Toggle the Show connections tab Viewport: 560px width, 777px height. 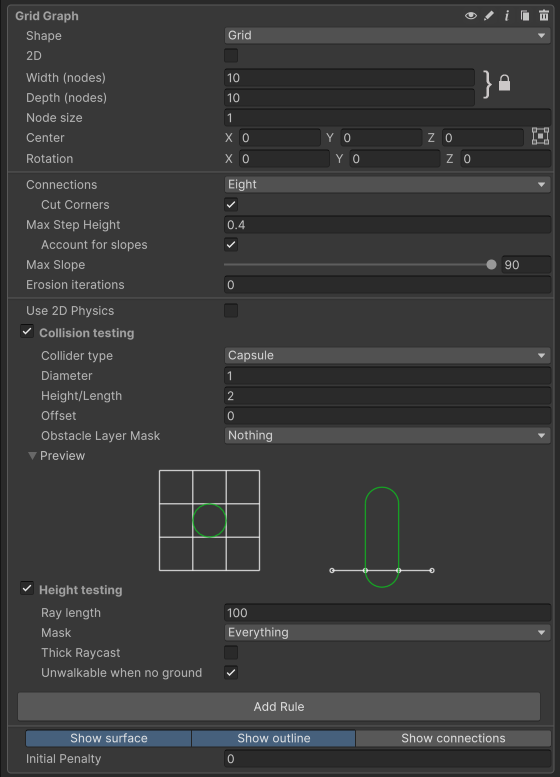pos(453,738)
